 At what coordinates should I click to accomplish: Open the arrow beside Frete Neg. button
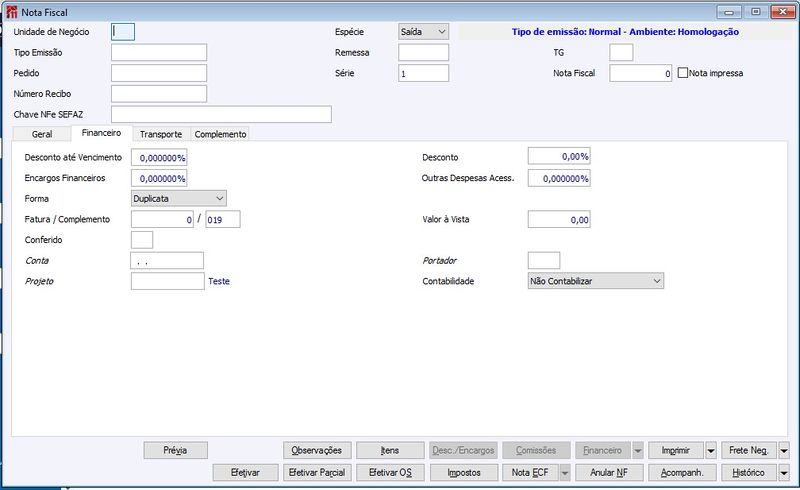[784, 451]
